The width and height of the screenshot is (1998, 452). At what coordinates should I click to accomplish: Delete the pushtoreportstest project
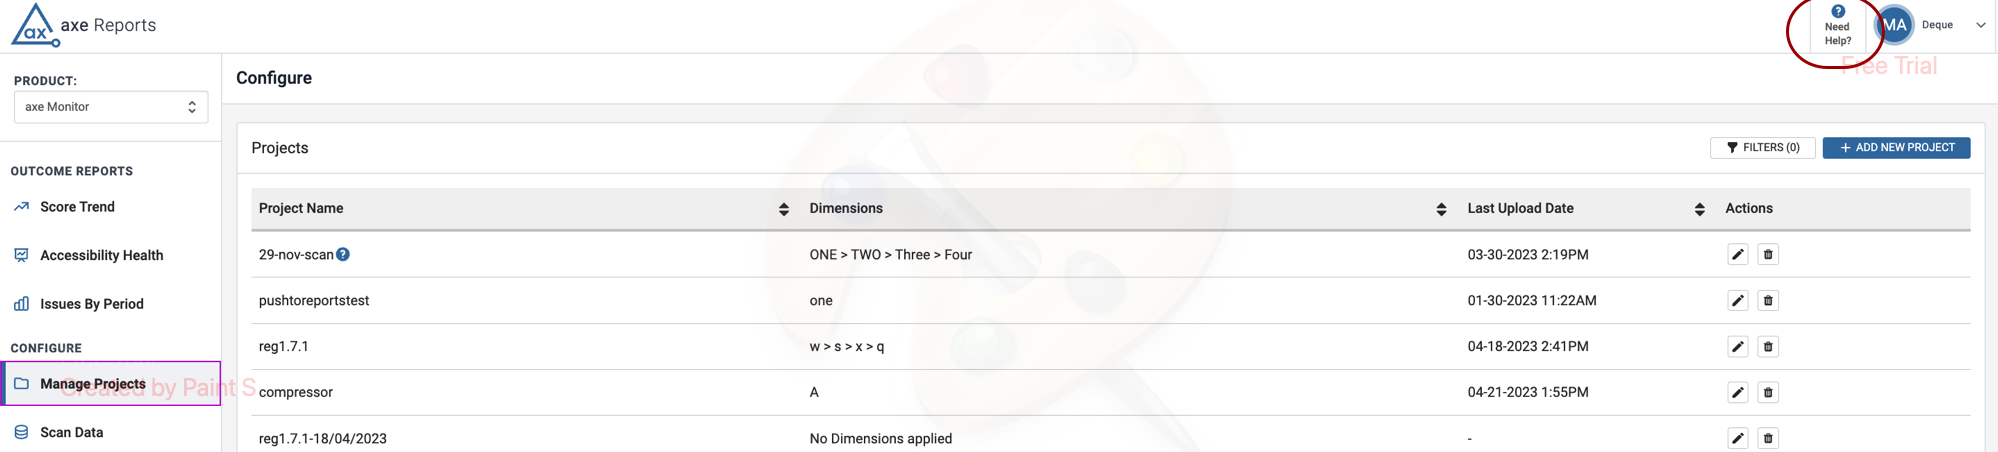[x=1768, y=301]
